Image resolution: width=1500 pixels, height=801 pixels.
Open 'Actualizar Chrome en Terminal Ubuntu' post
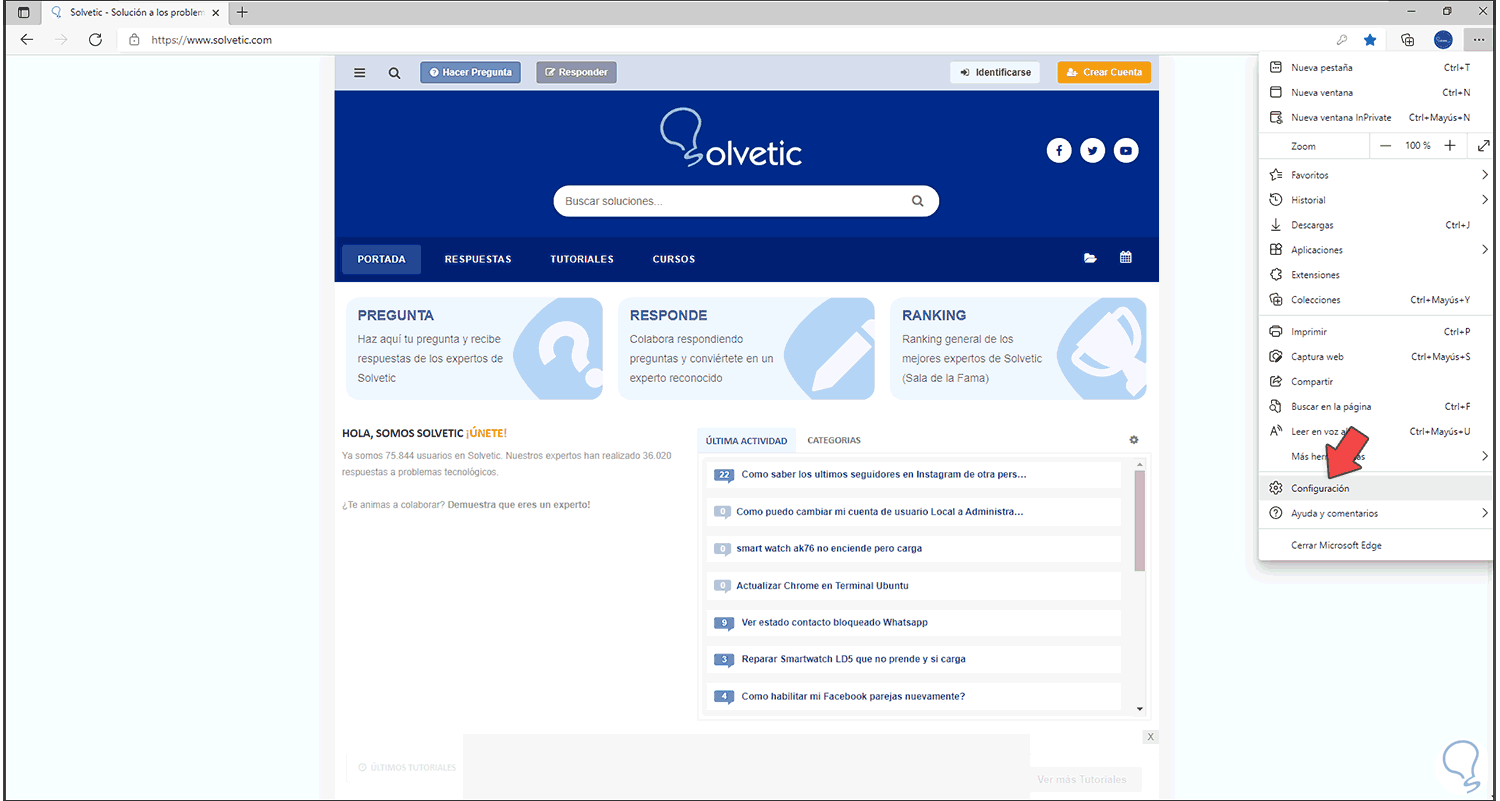[822, 586]
